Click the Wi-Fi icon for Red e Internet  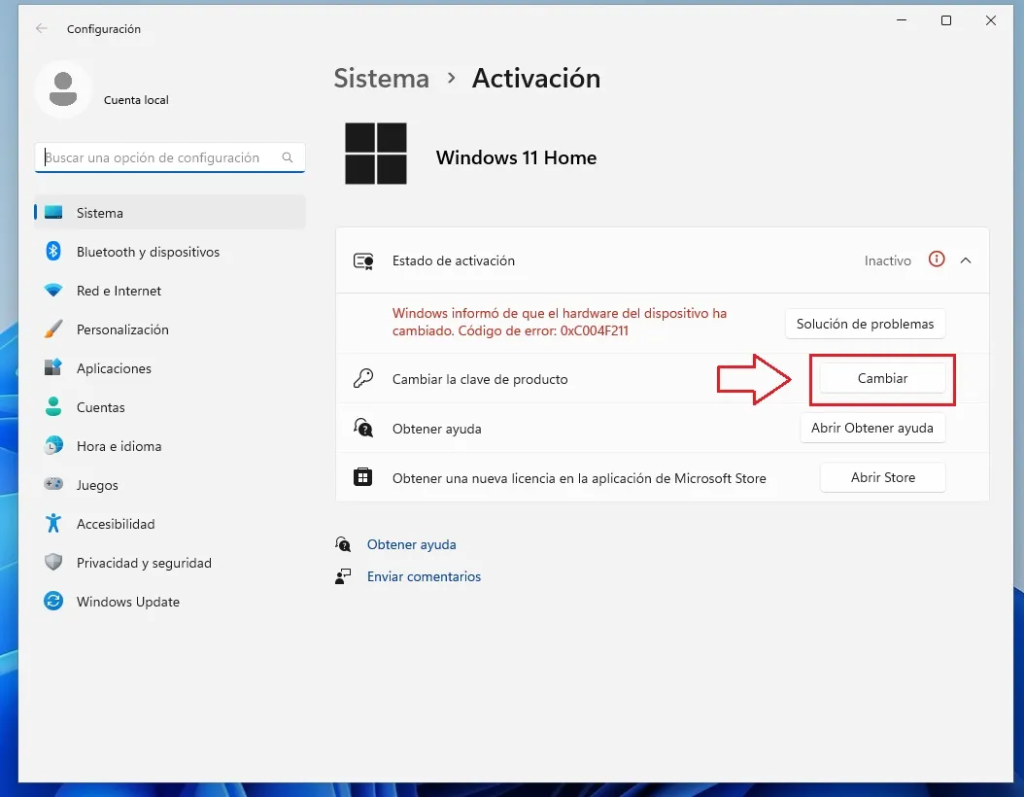54,290
